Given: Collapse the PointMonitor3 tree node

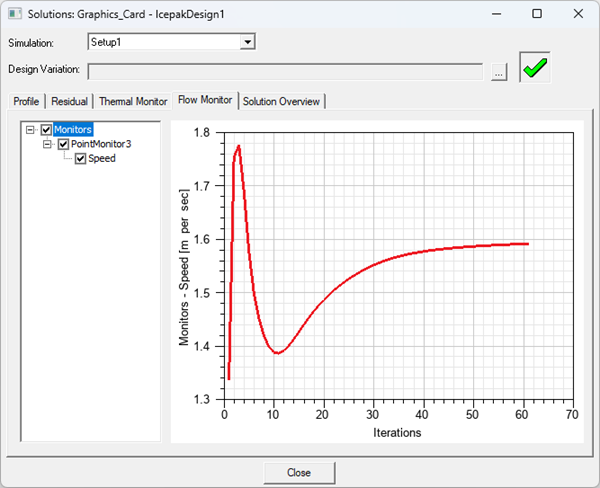Looking at the screenshot, I should coord(49,144).
